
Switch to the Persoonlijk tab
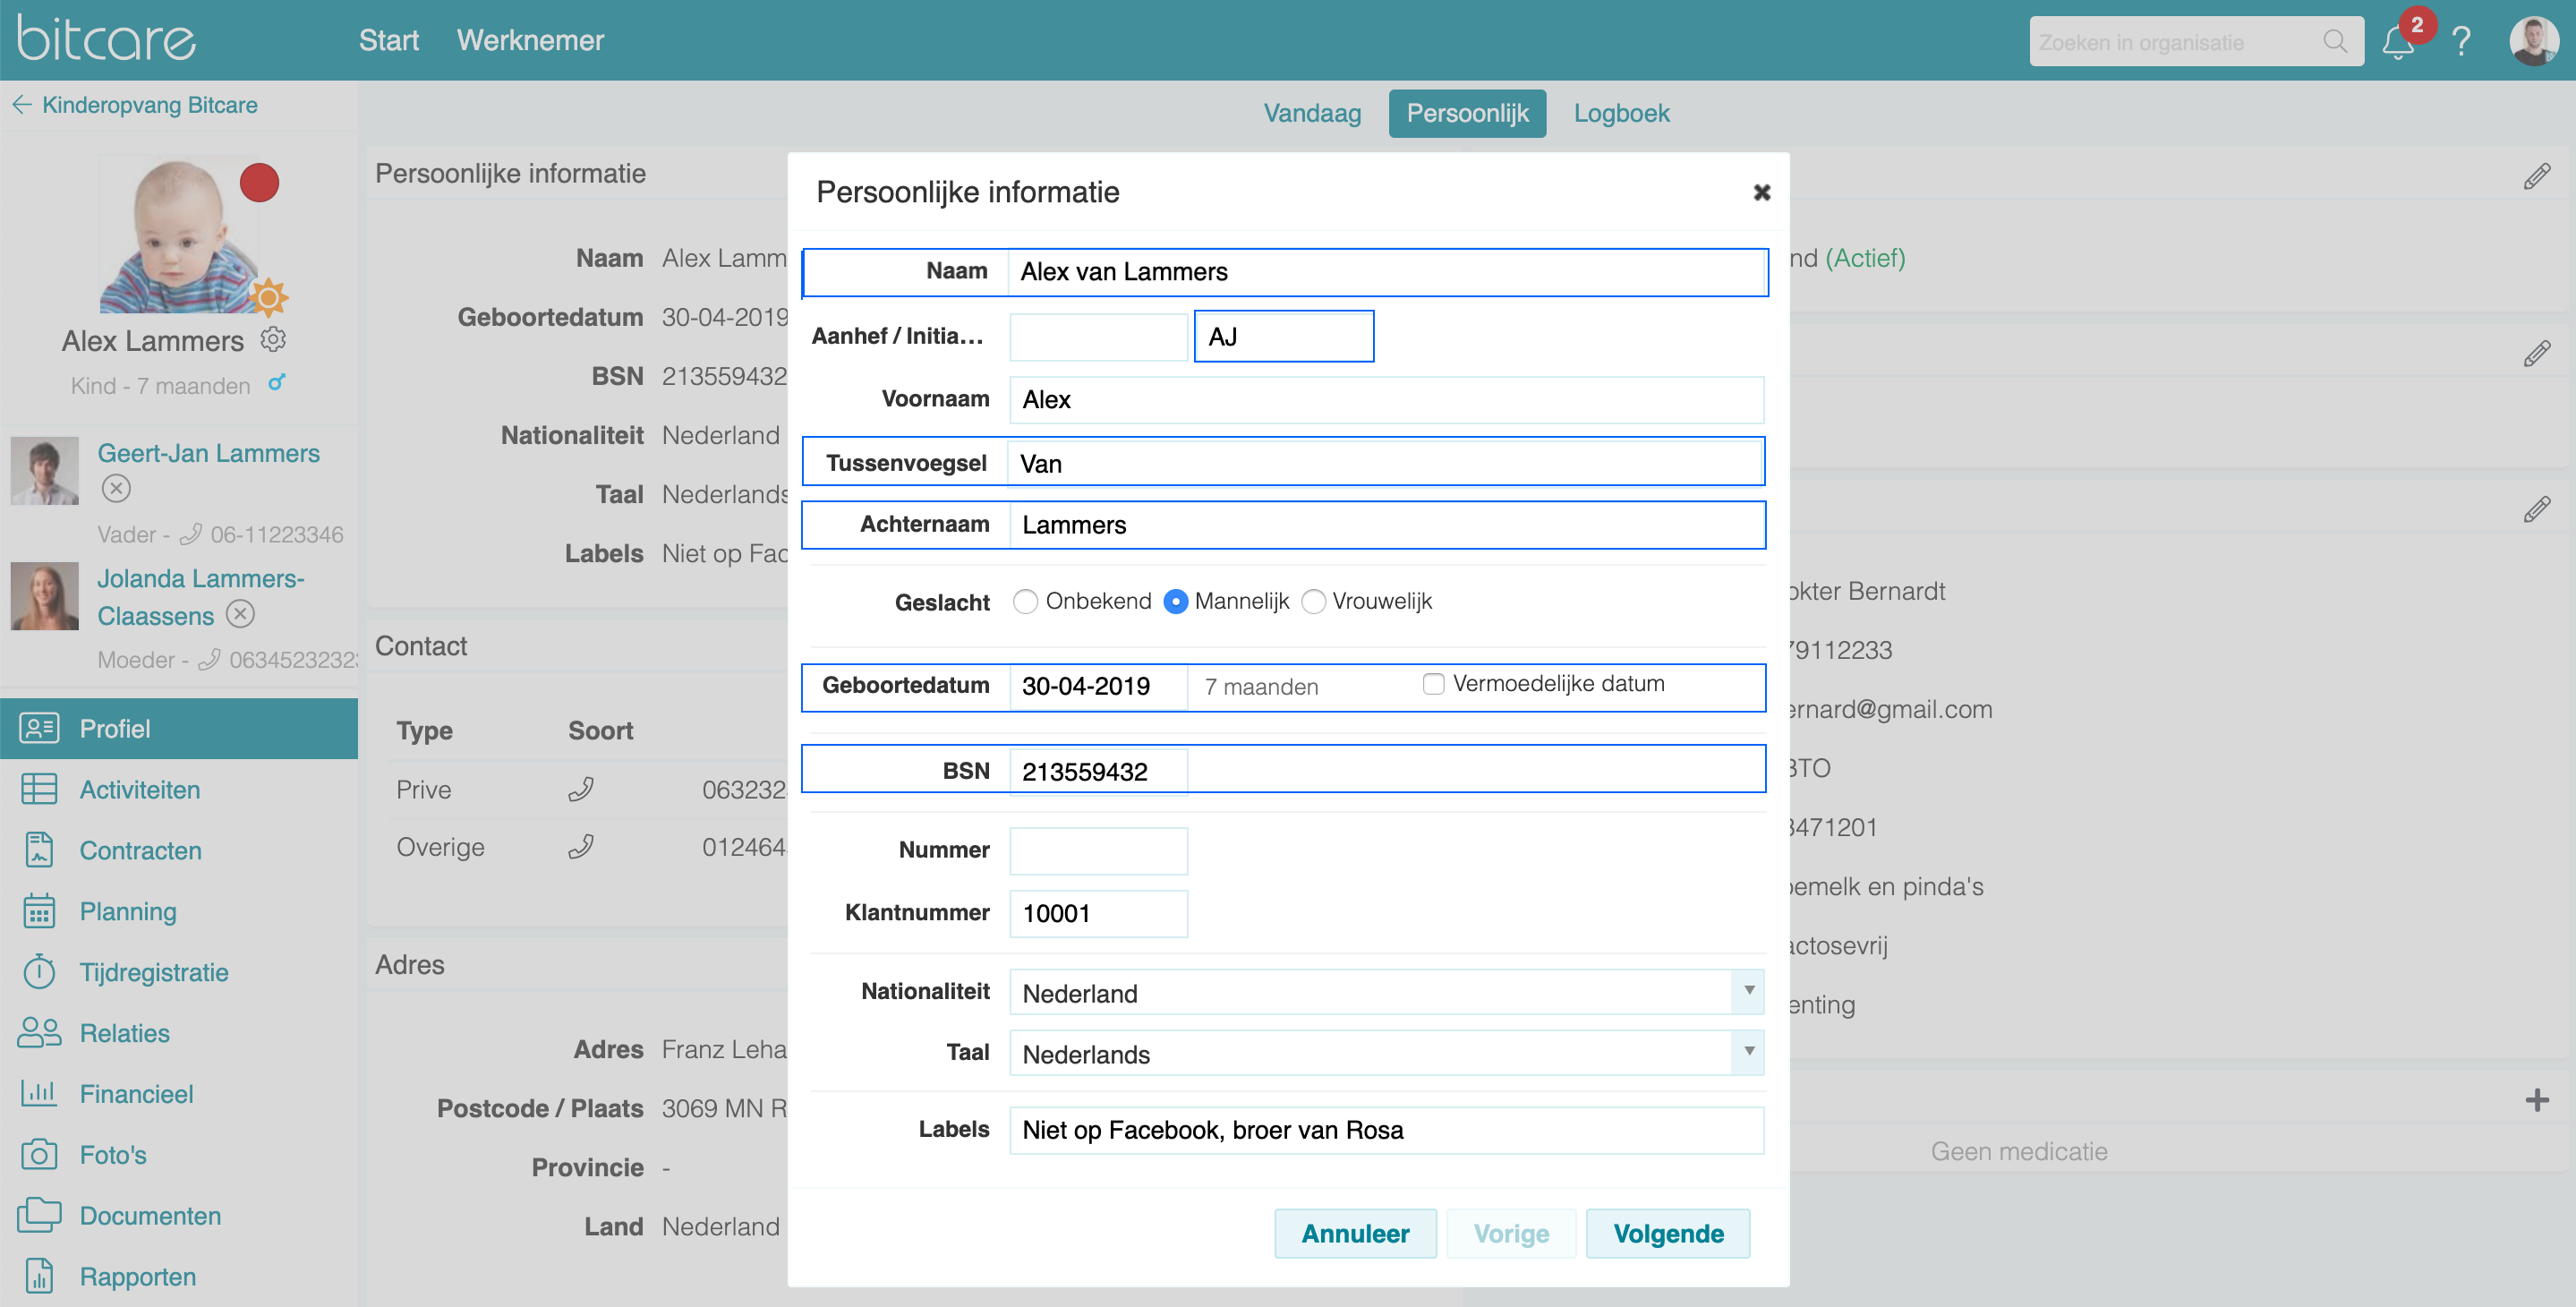pyautogui.click(x=1467, y=113)
